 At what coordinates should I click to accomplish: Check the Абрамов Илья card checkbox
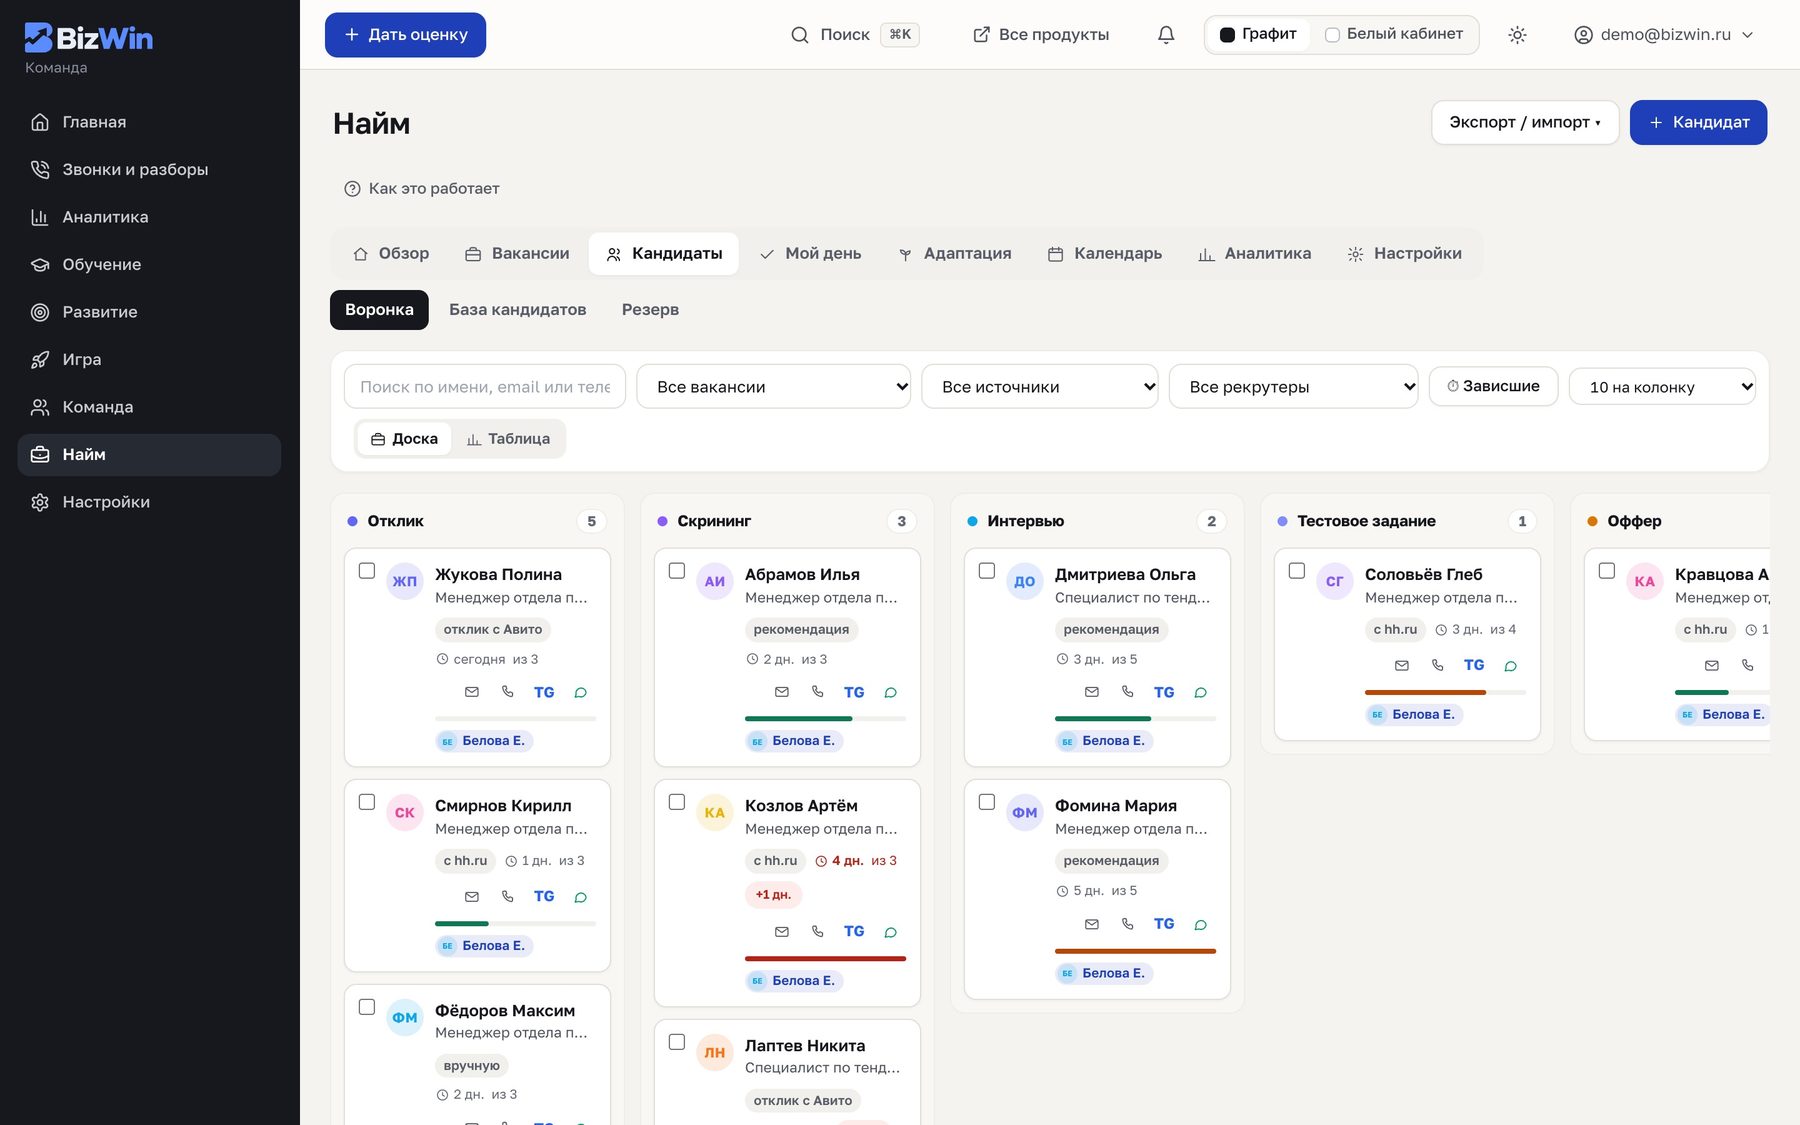tap(677, 571)
